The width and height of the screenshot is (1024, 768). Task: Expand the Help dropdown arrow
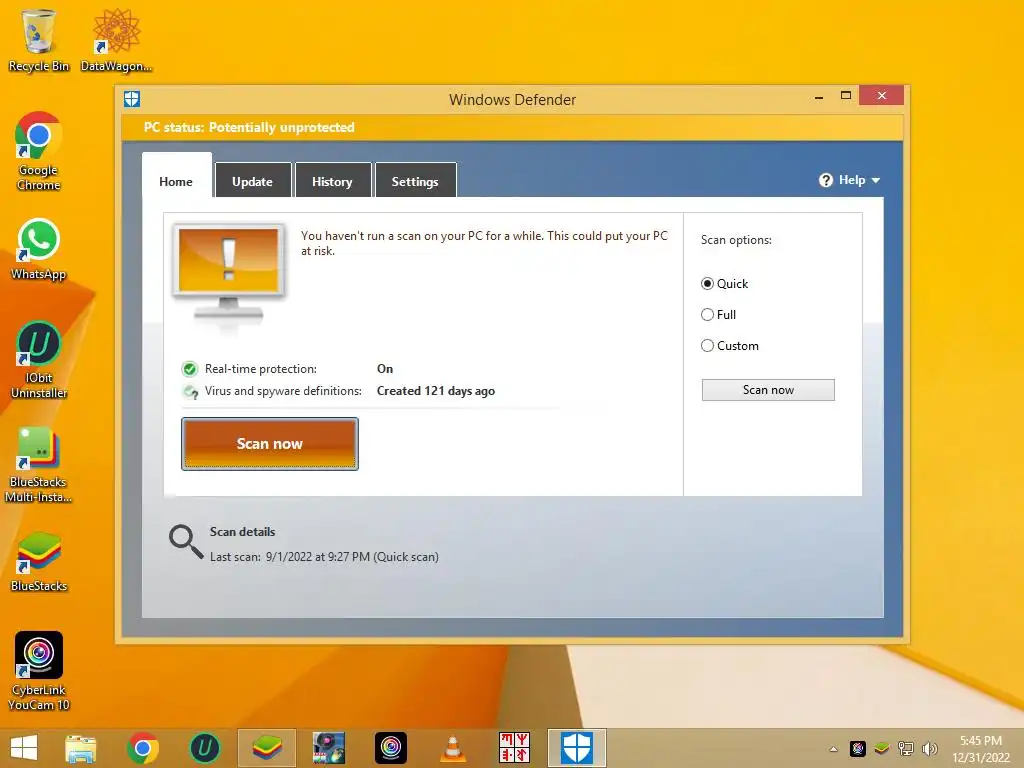pos(876,180)
